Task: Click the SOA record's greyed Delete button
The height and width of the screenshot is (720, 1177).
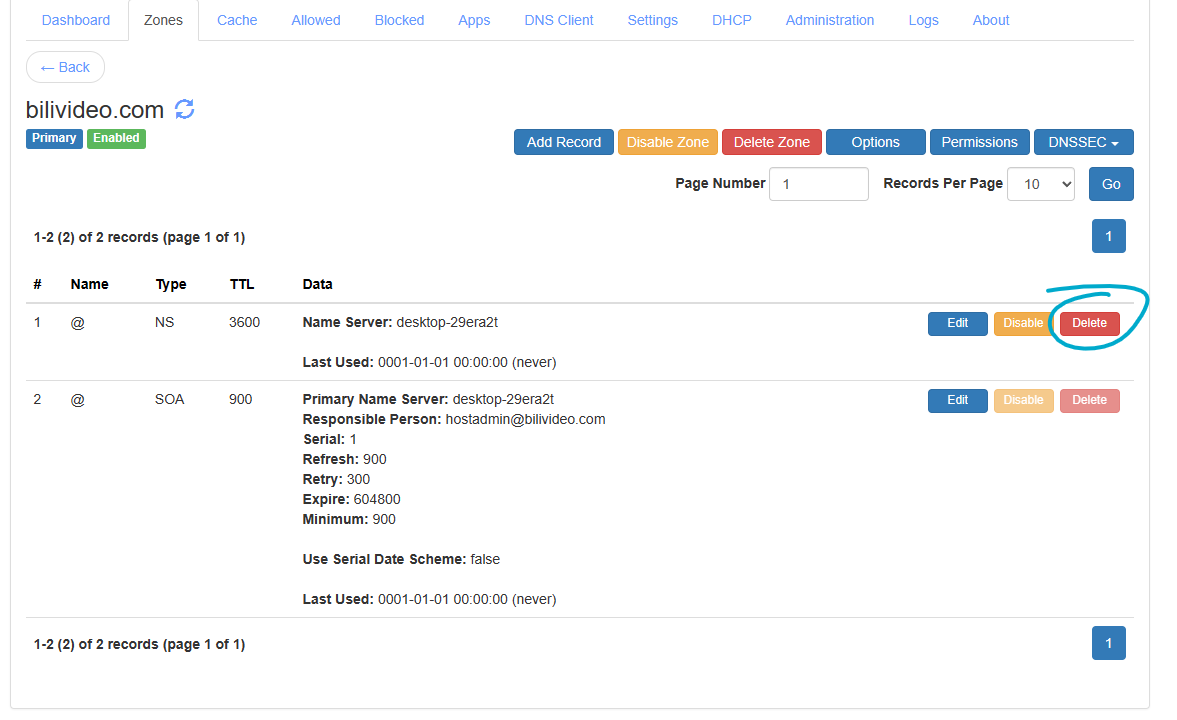Action: (x=1089, y=400)
